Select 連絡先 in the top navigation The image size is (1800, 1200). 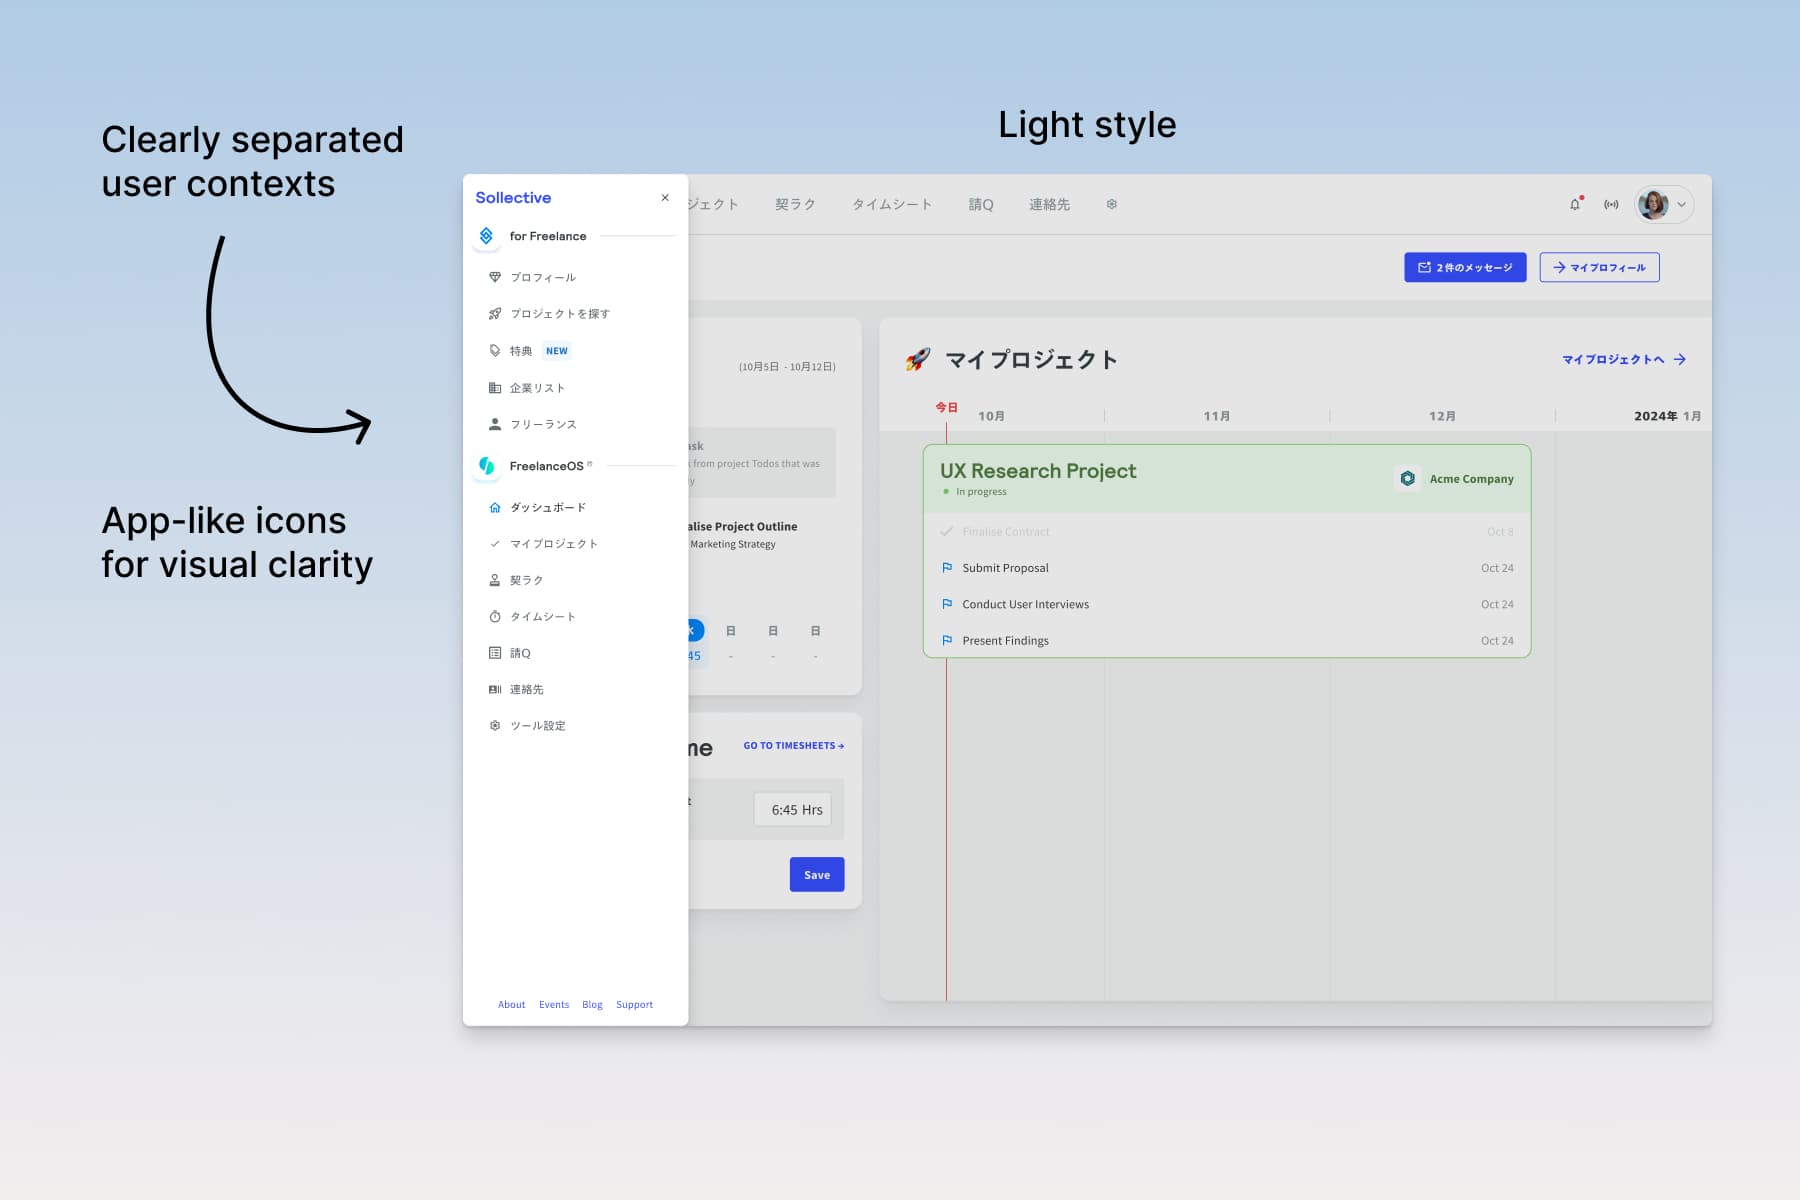coord(1048,204)
